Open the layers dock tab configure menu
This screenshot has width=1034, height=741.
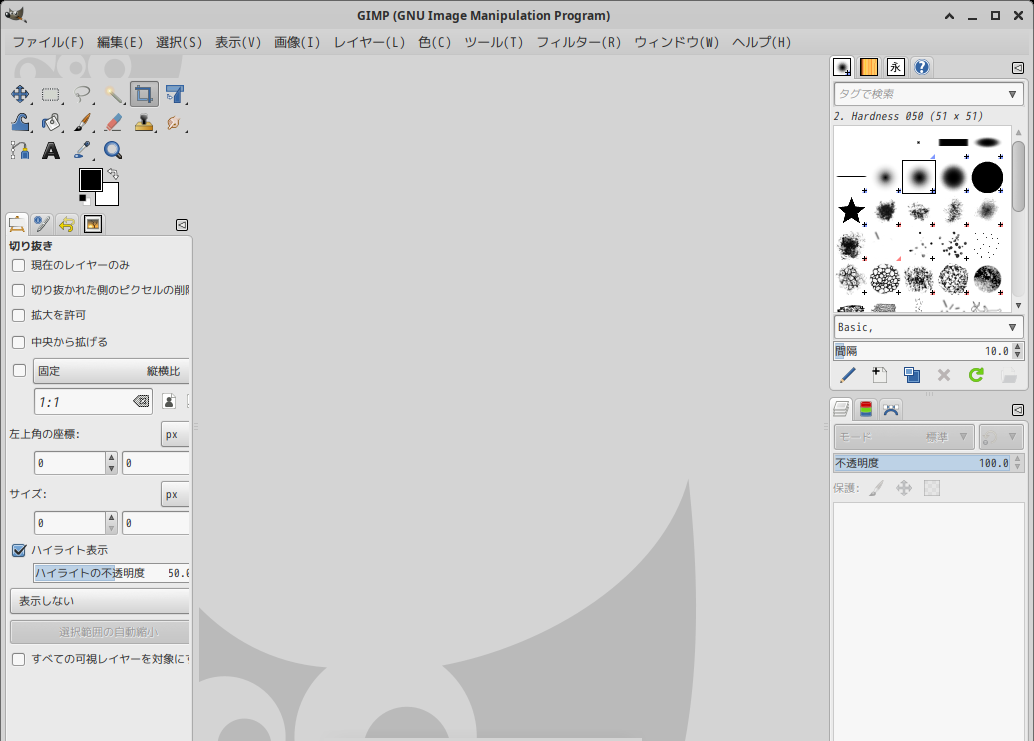click(1018, 410)
